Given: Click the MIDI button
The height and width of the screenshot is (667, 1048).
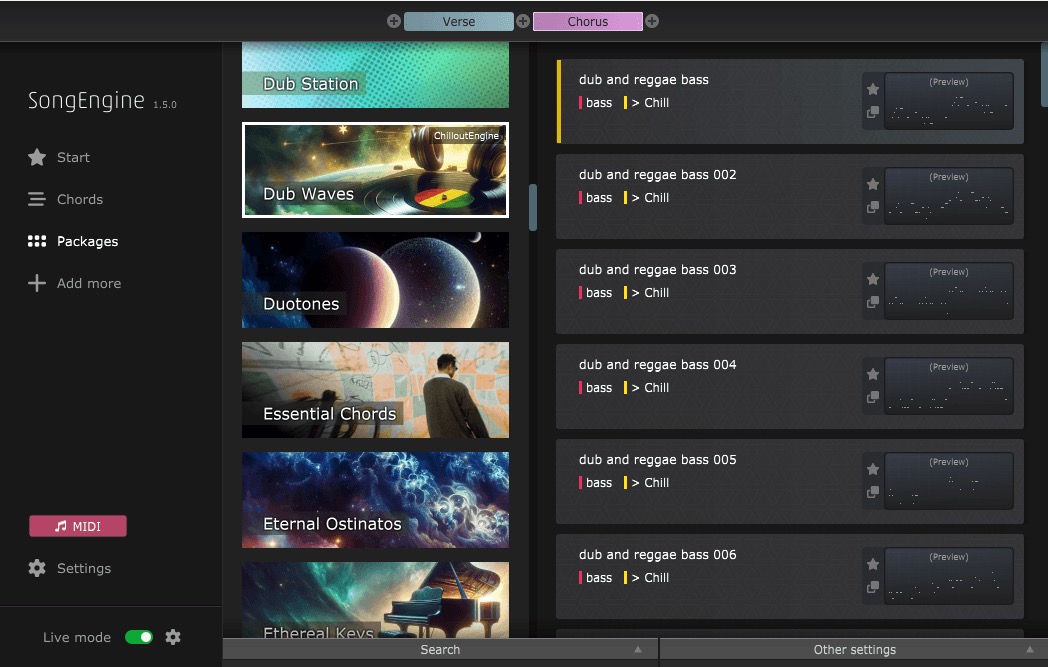Looking at the screenshot, I should [78, 526].
